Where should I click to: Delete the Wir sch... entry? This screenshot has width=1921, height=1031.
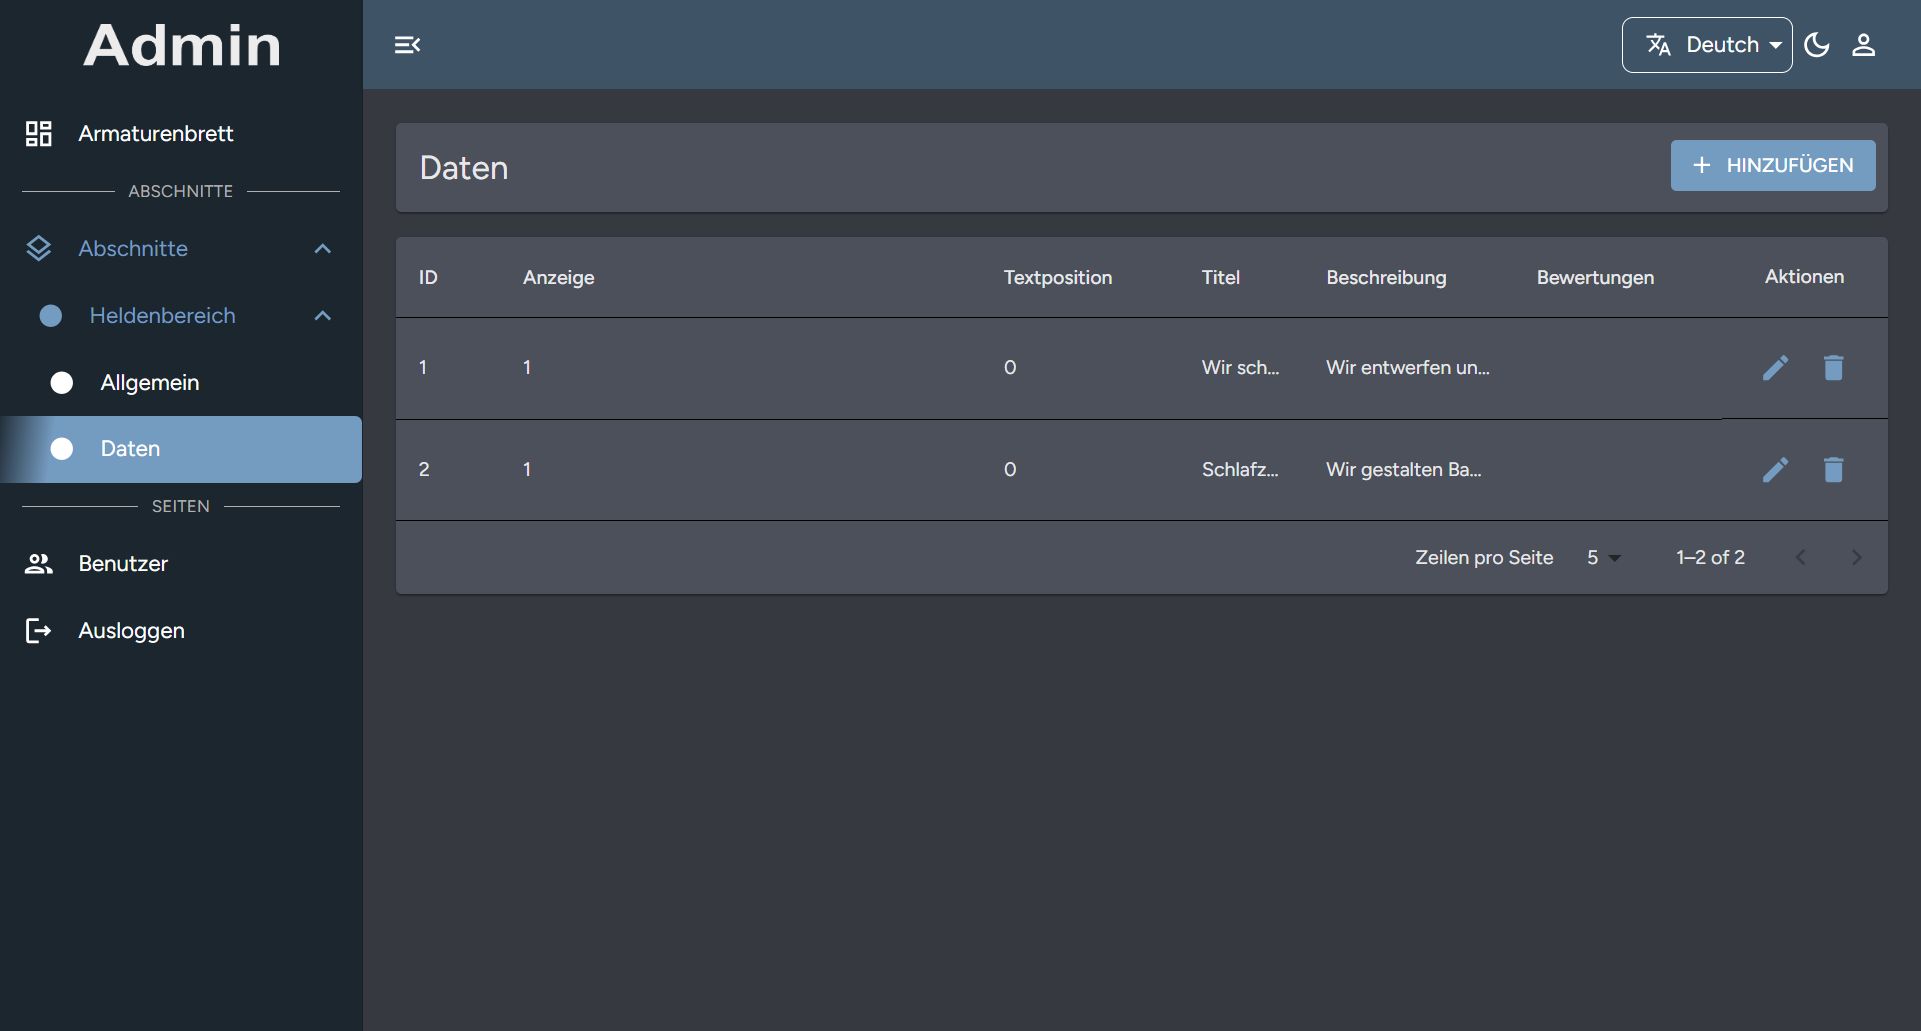coord(1835,368)
